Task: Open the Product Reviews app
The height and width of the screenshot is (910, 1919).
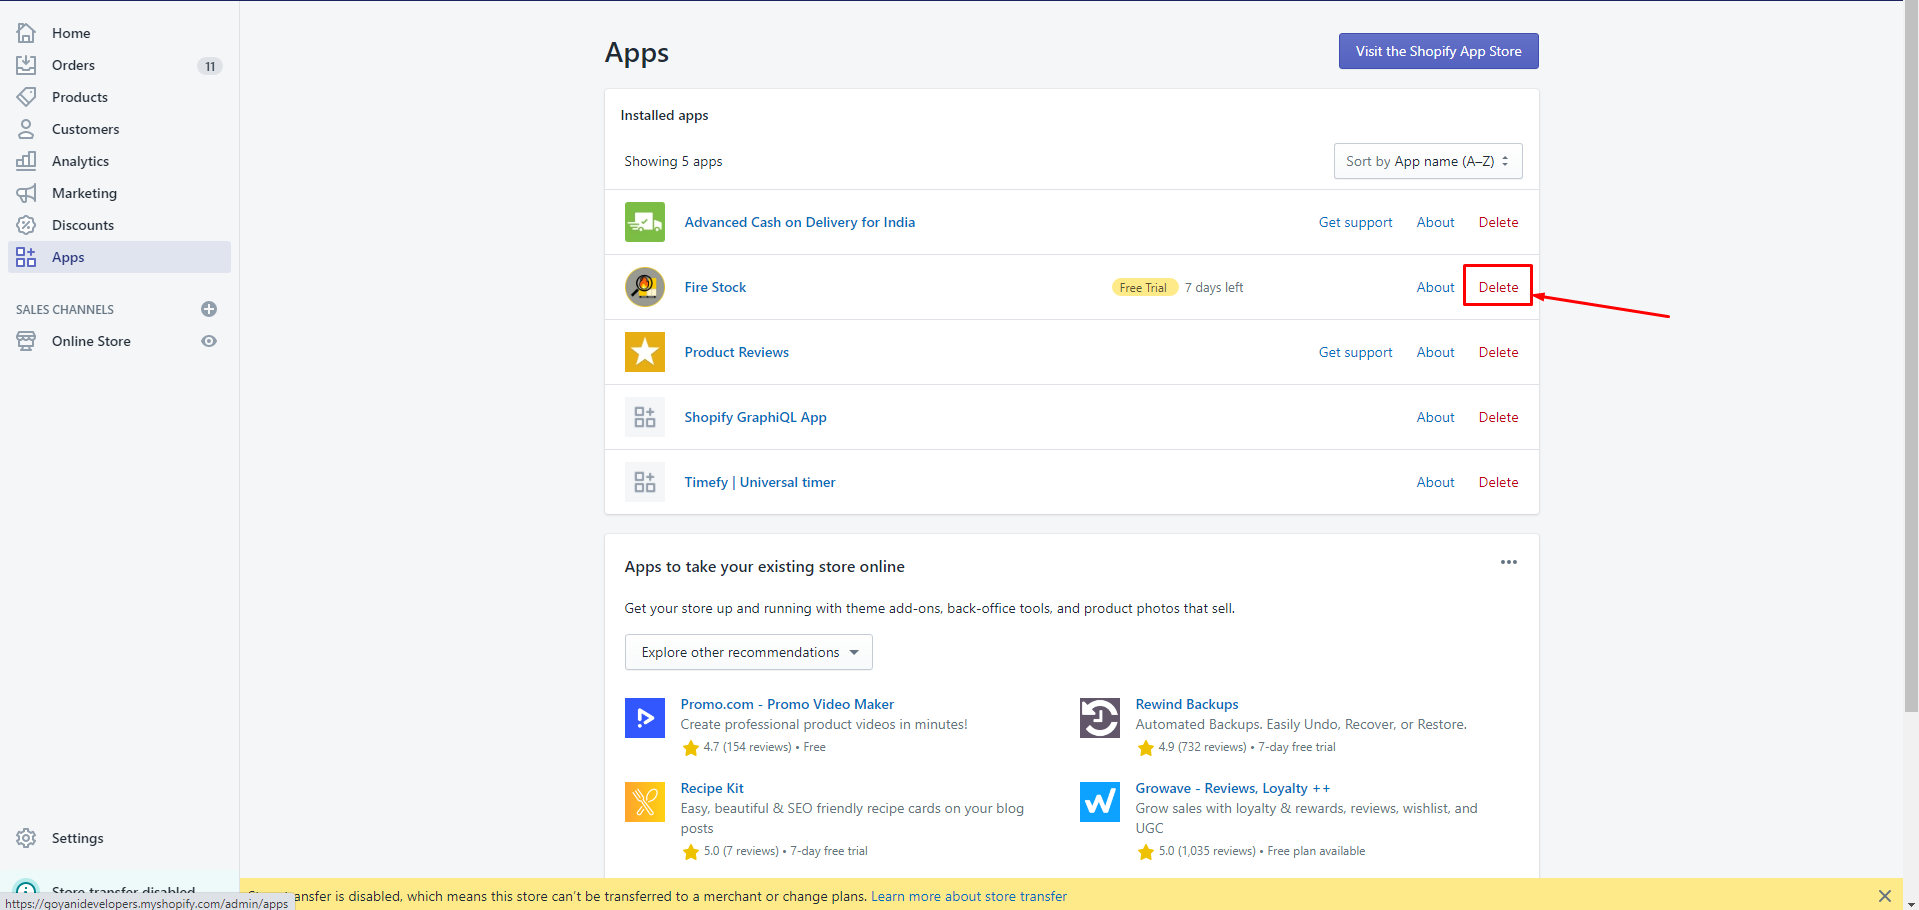Action: (737, 352)
